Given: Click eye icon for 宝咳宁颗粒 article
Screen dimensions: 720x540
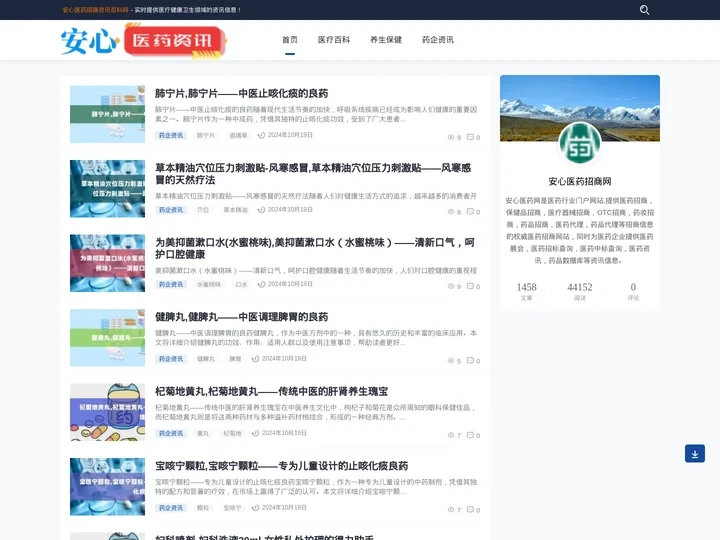Looking at the screenshot, I should click(451, 509).
